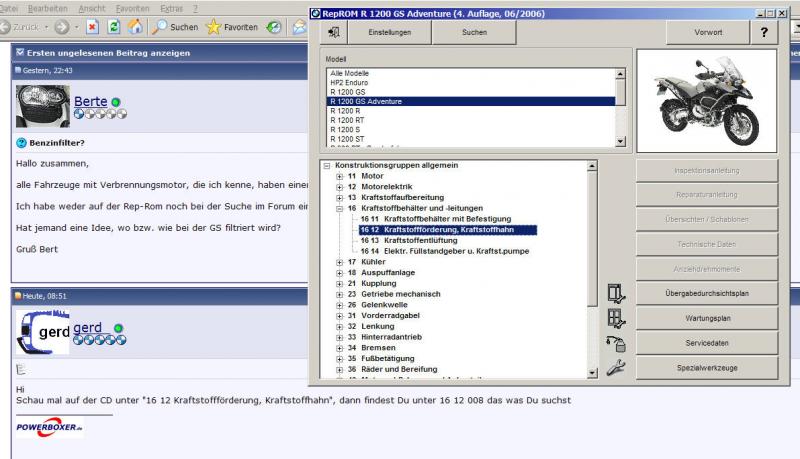The image size is (800, 459).
Task: Click the second checklist icon beside the tree
Action: [616, 319]
